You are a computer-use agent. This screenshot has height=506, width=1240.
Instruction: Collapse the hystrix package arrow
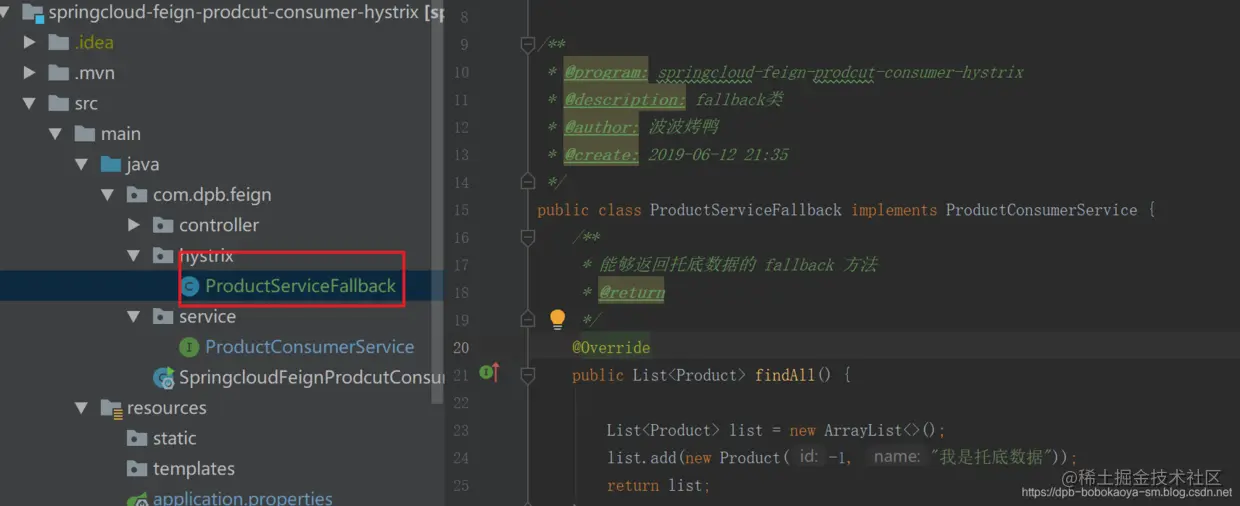point(134,256)
